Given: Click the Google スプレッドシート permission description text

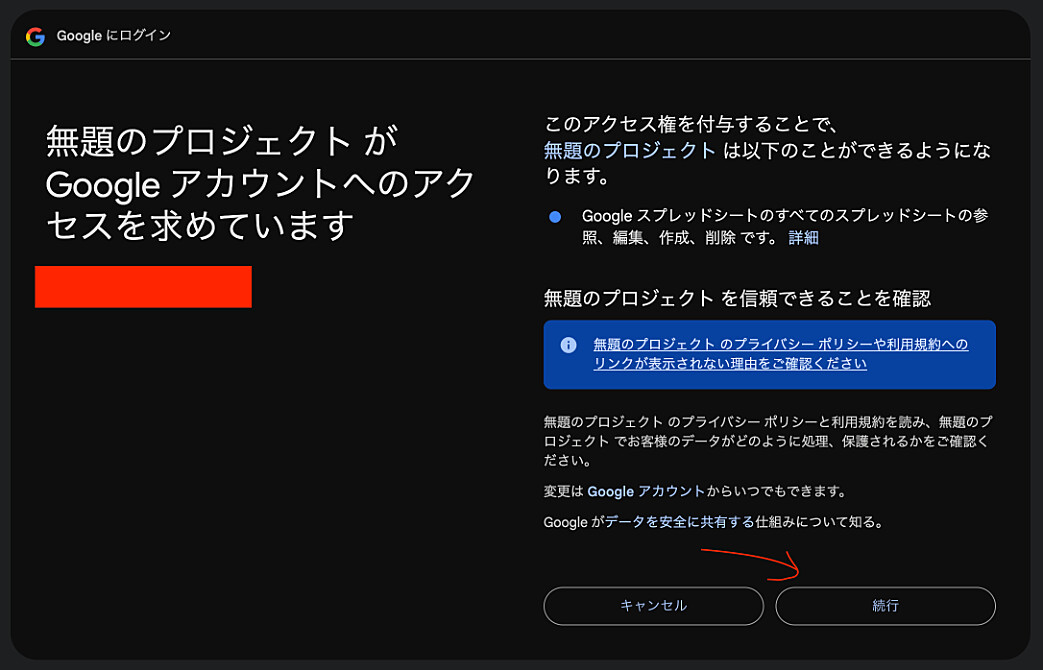Looking at the screenshot, I should tap(785, 226).
